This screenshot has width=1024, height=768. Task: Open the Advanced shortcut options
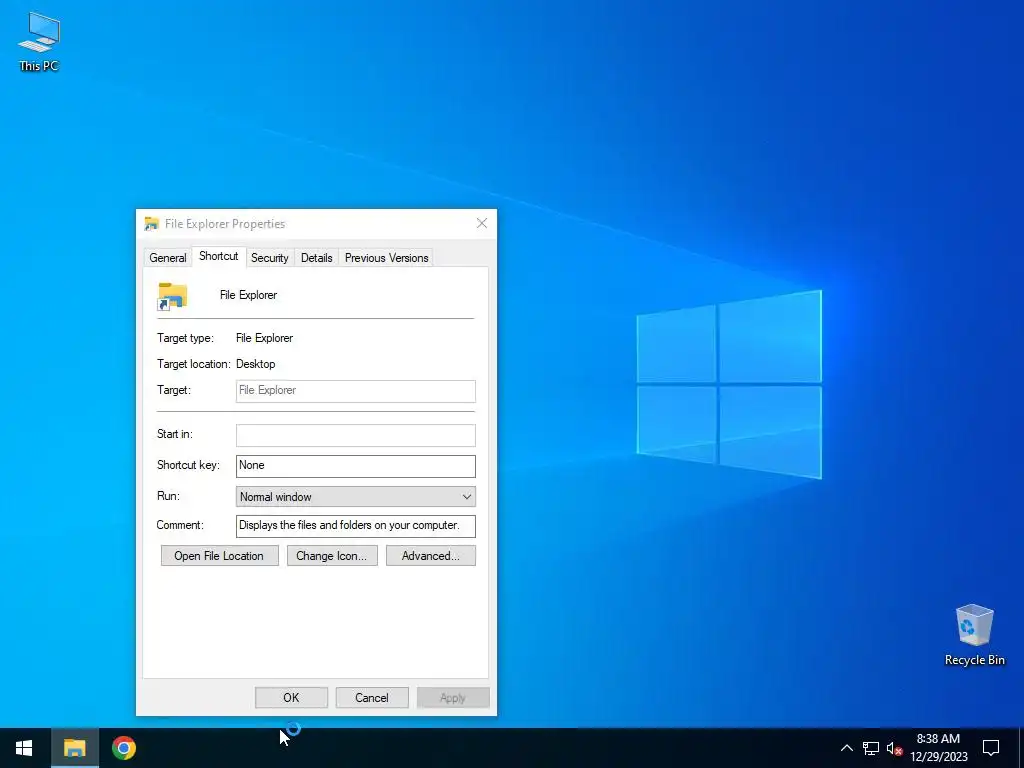[430, 556]
